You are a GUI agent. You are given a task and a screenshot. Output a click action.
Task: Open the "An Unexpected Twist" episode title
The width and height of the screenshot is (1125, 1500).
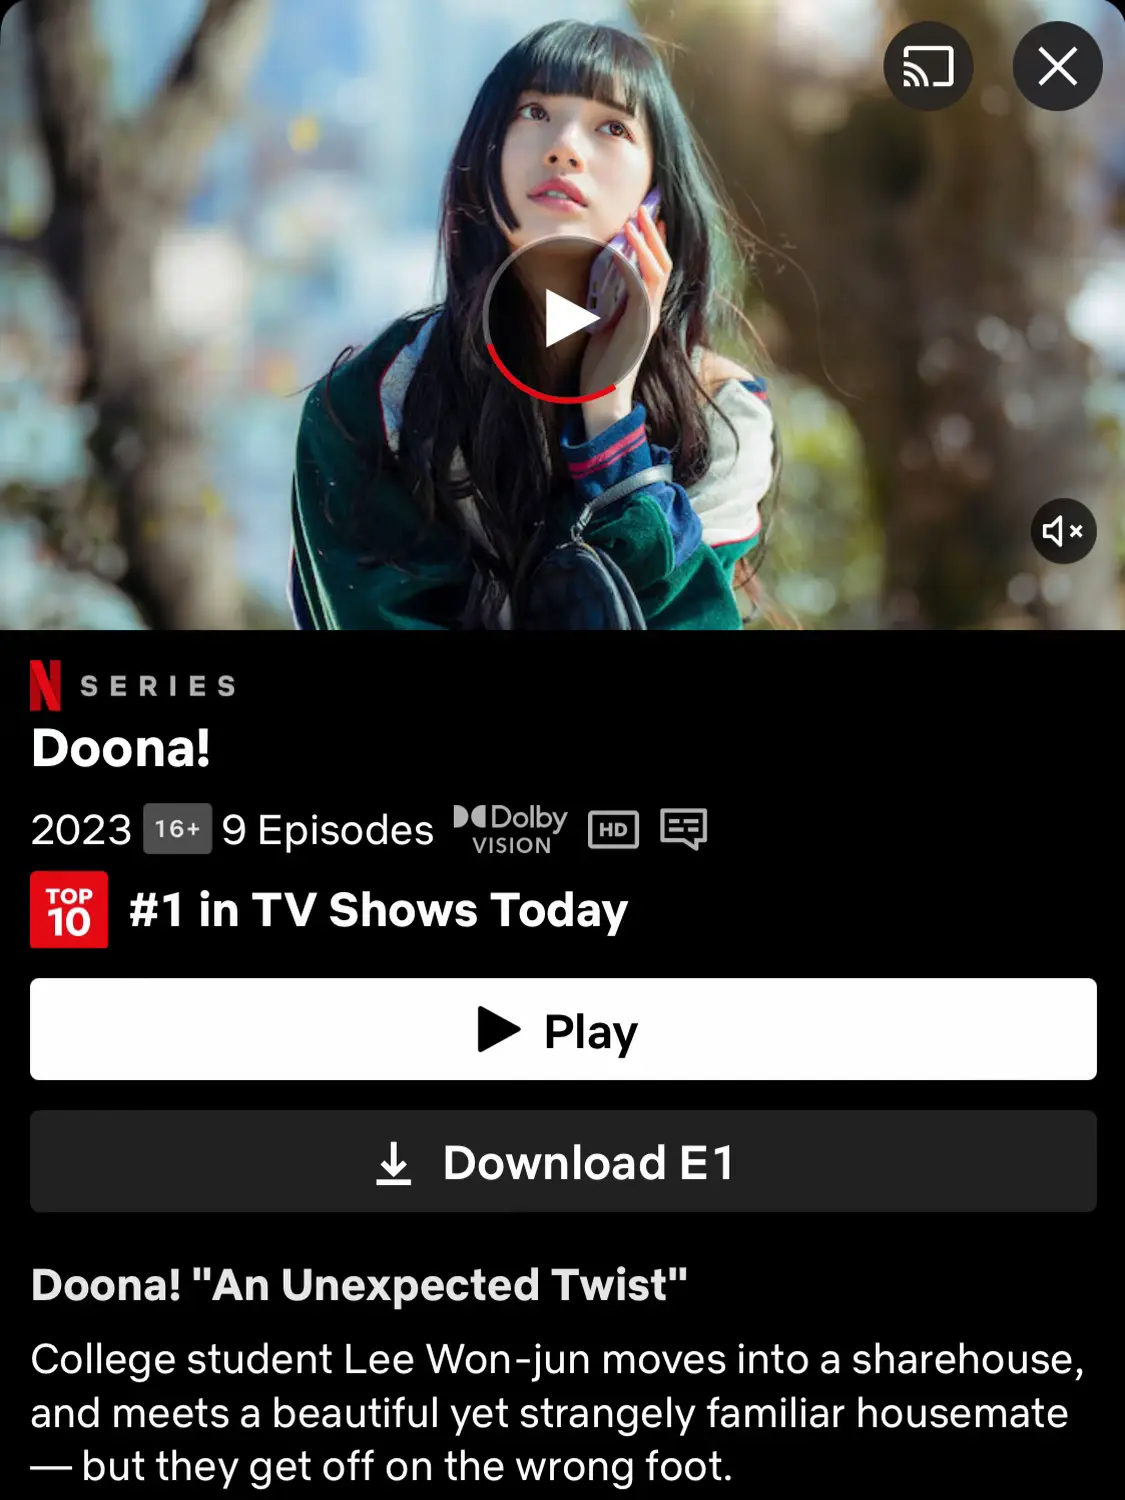359,1285
